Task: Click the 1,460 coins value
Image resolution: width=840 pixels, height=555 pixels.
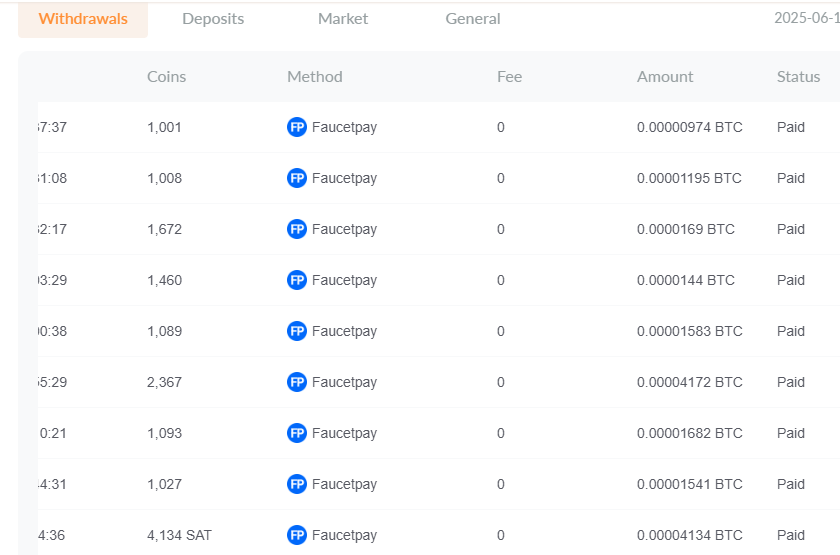Action: click(164, 280)
